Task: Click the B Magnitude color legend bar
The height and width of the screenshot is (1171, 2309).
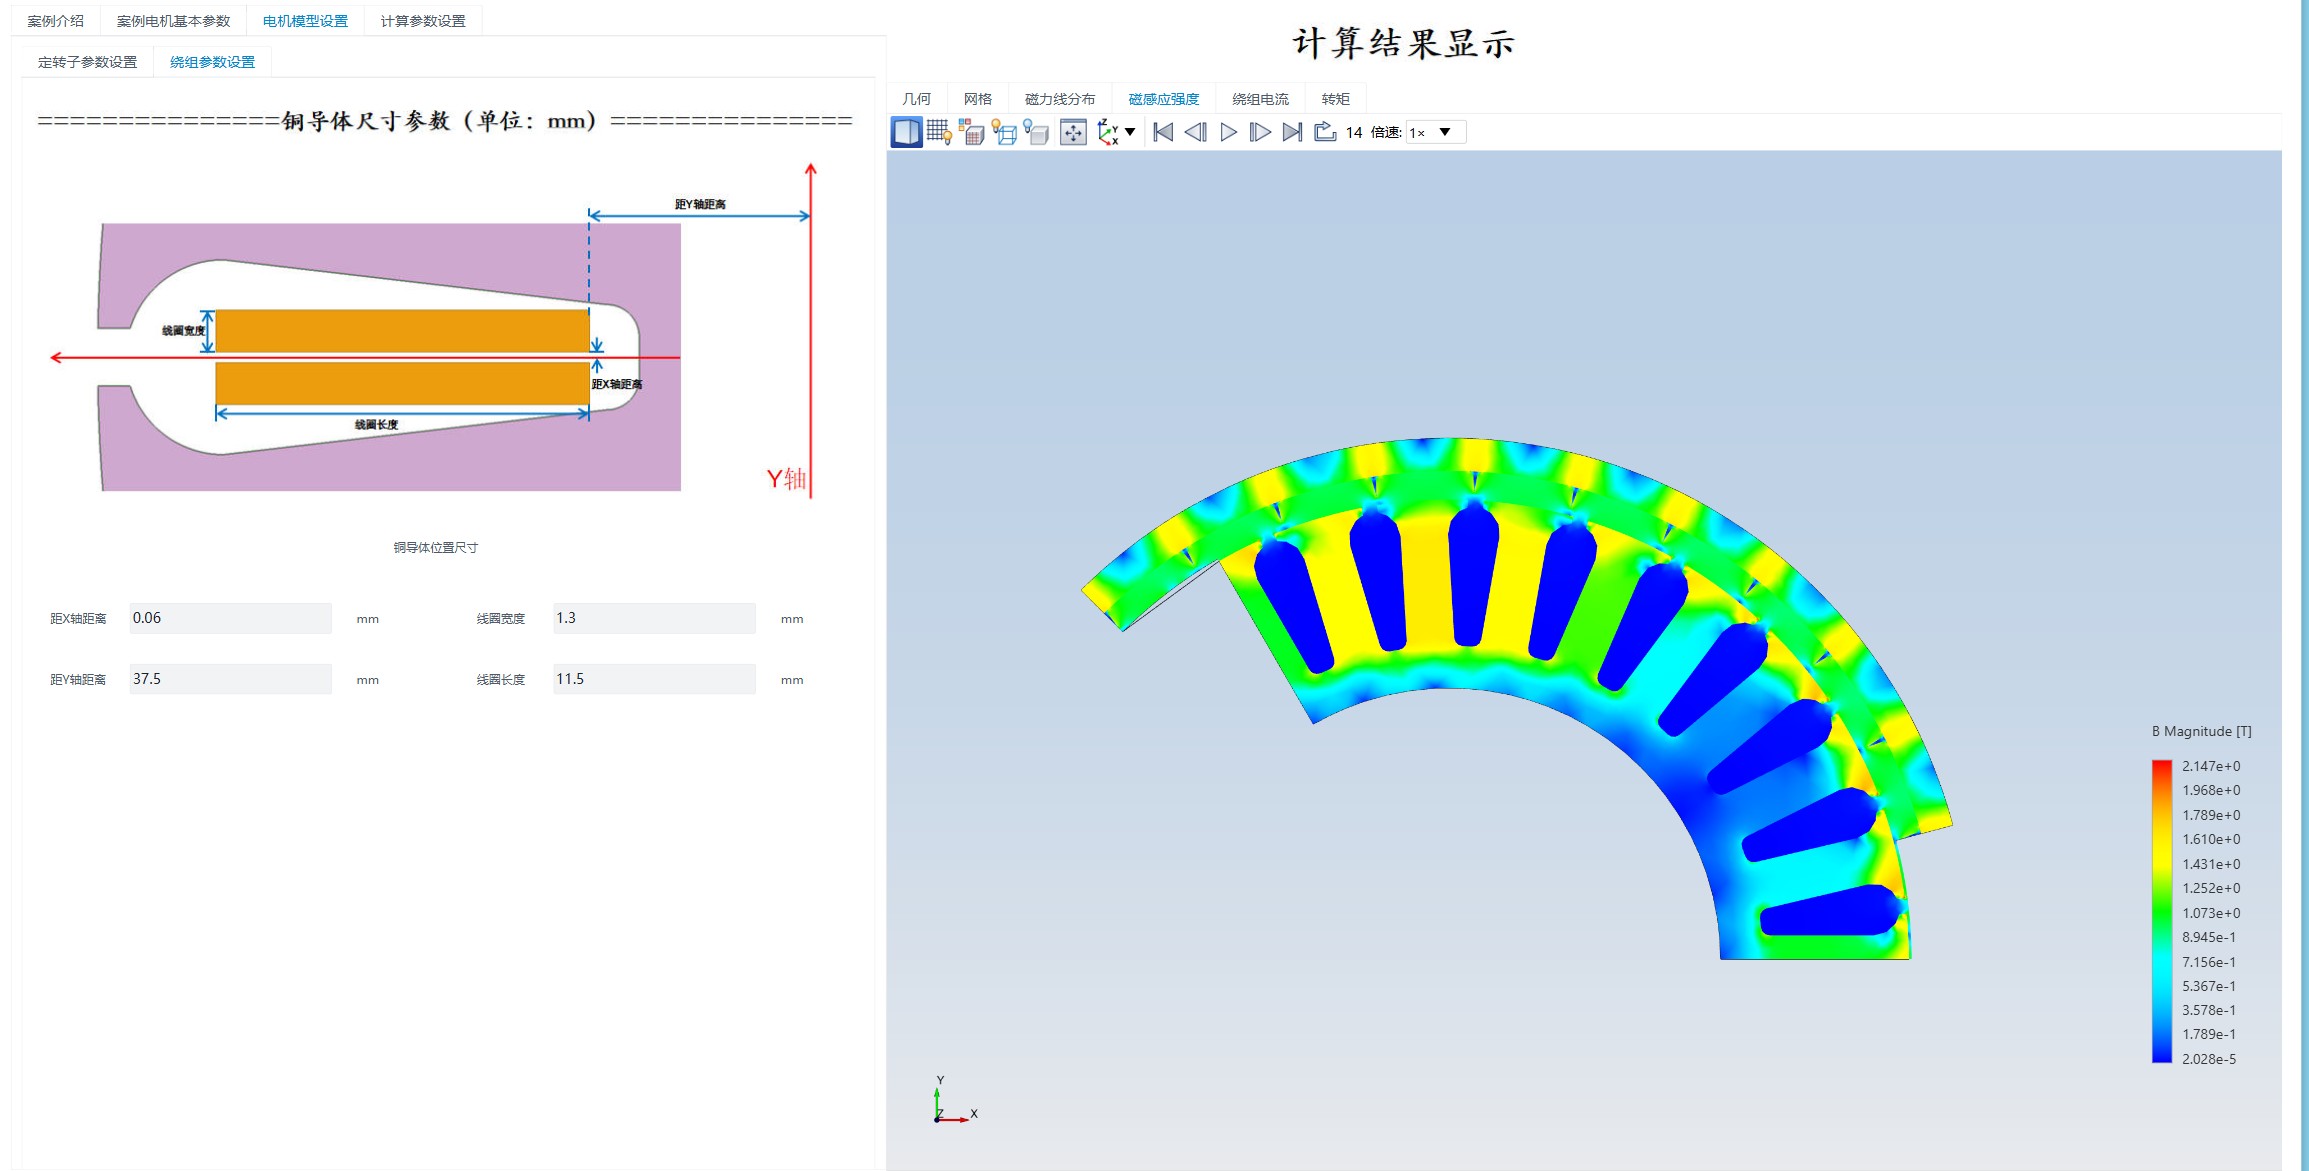Action: pyautogui.click(x=2162, y=911)
